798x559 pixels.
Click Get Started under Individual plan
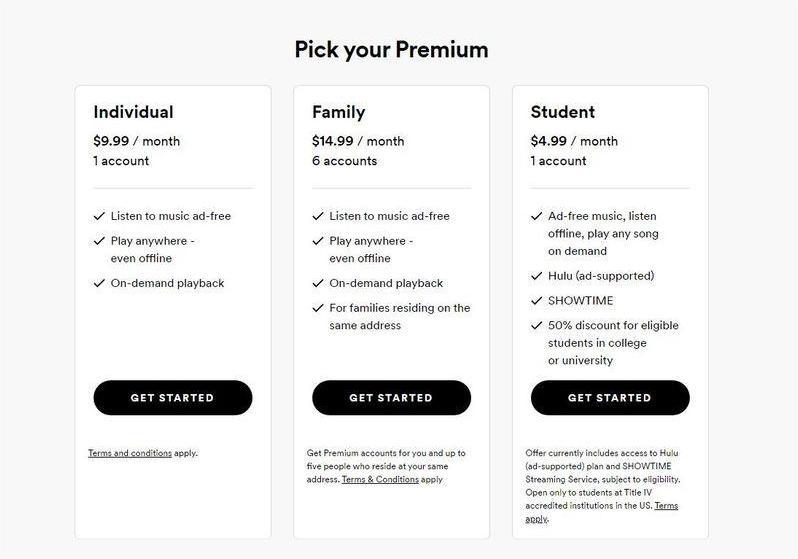click(172, 398)
